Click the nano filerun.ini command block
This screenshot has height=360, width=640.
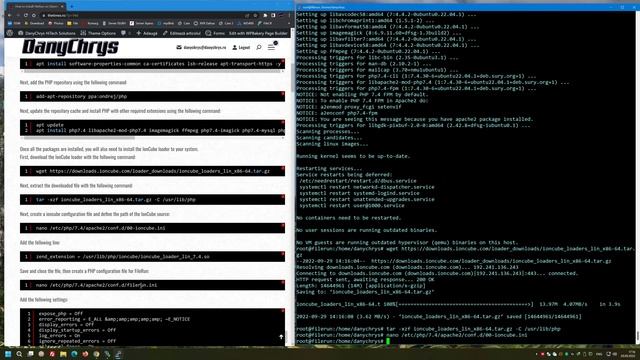(x=152, y=285)
